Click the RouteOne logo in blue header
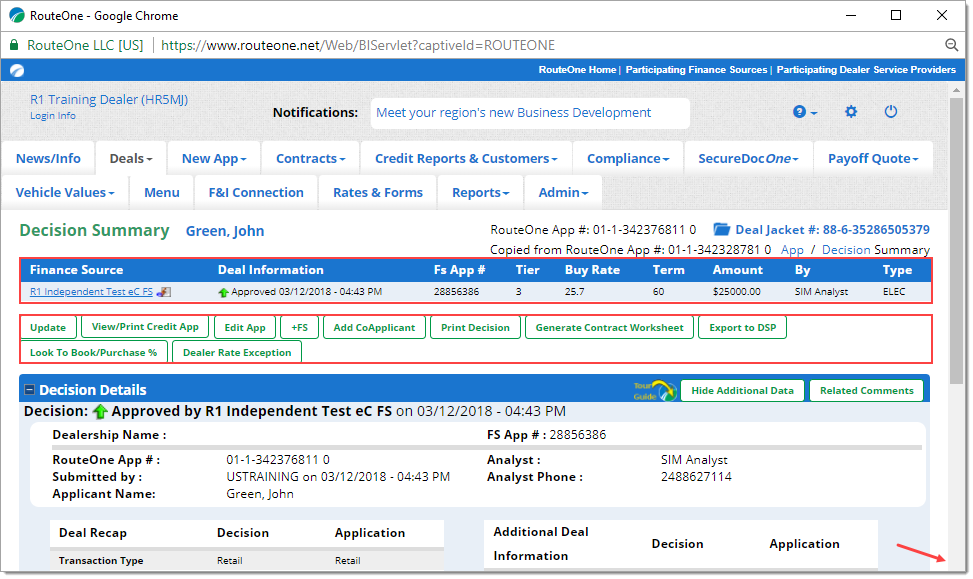The height and width of the screenshot is (579, 973). pyautogui.click(x=17, y=70)
